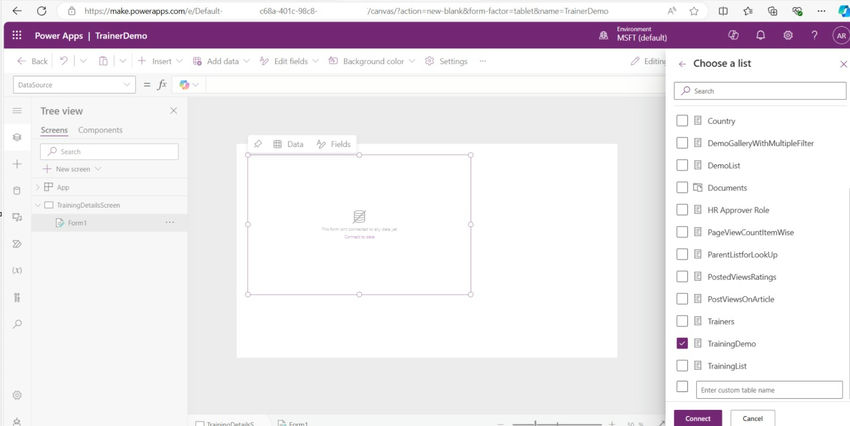The height and width of the screenshot is (426, 850).
Task: Open the formula fx button
Action: coord(162,85)
